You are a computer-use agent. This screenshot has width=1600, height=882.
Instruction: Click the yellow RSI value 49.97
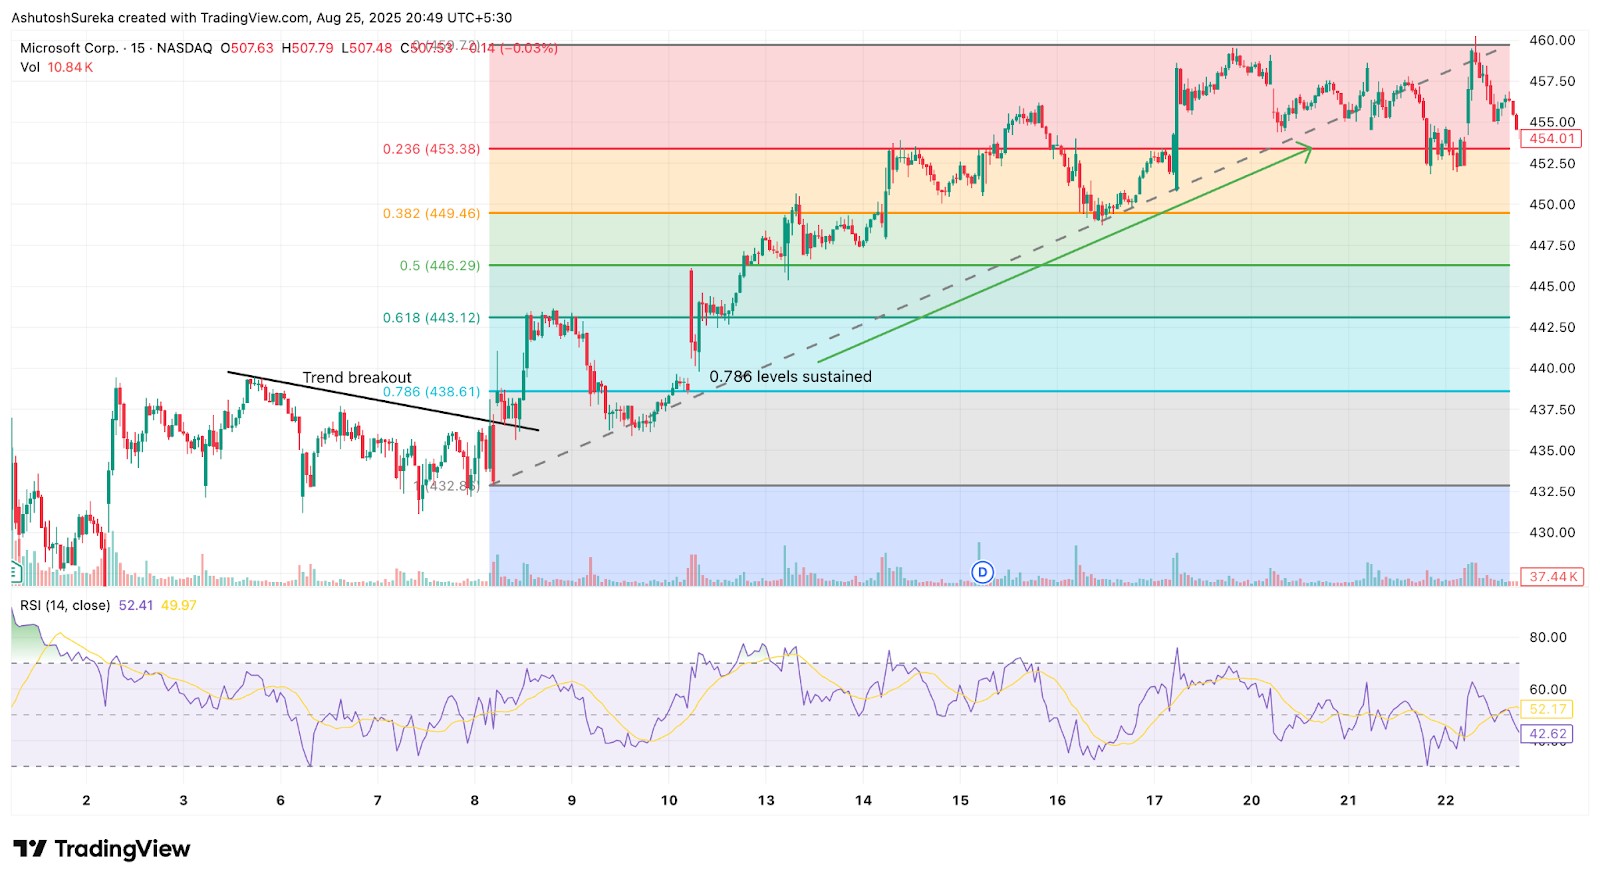[179, 605]
